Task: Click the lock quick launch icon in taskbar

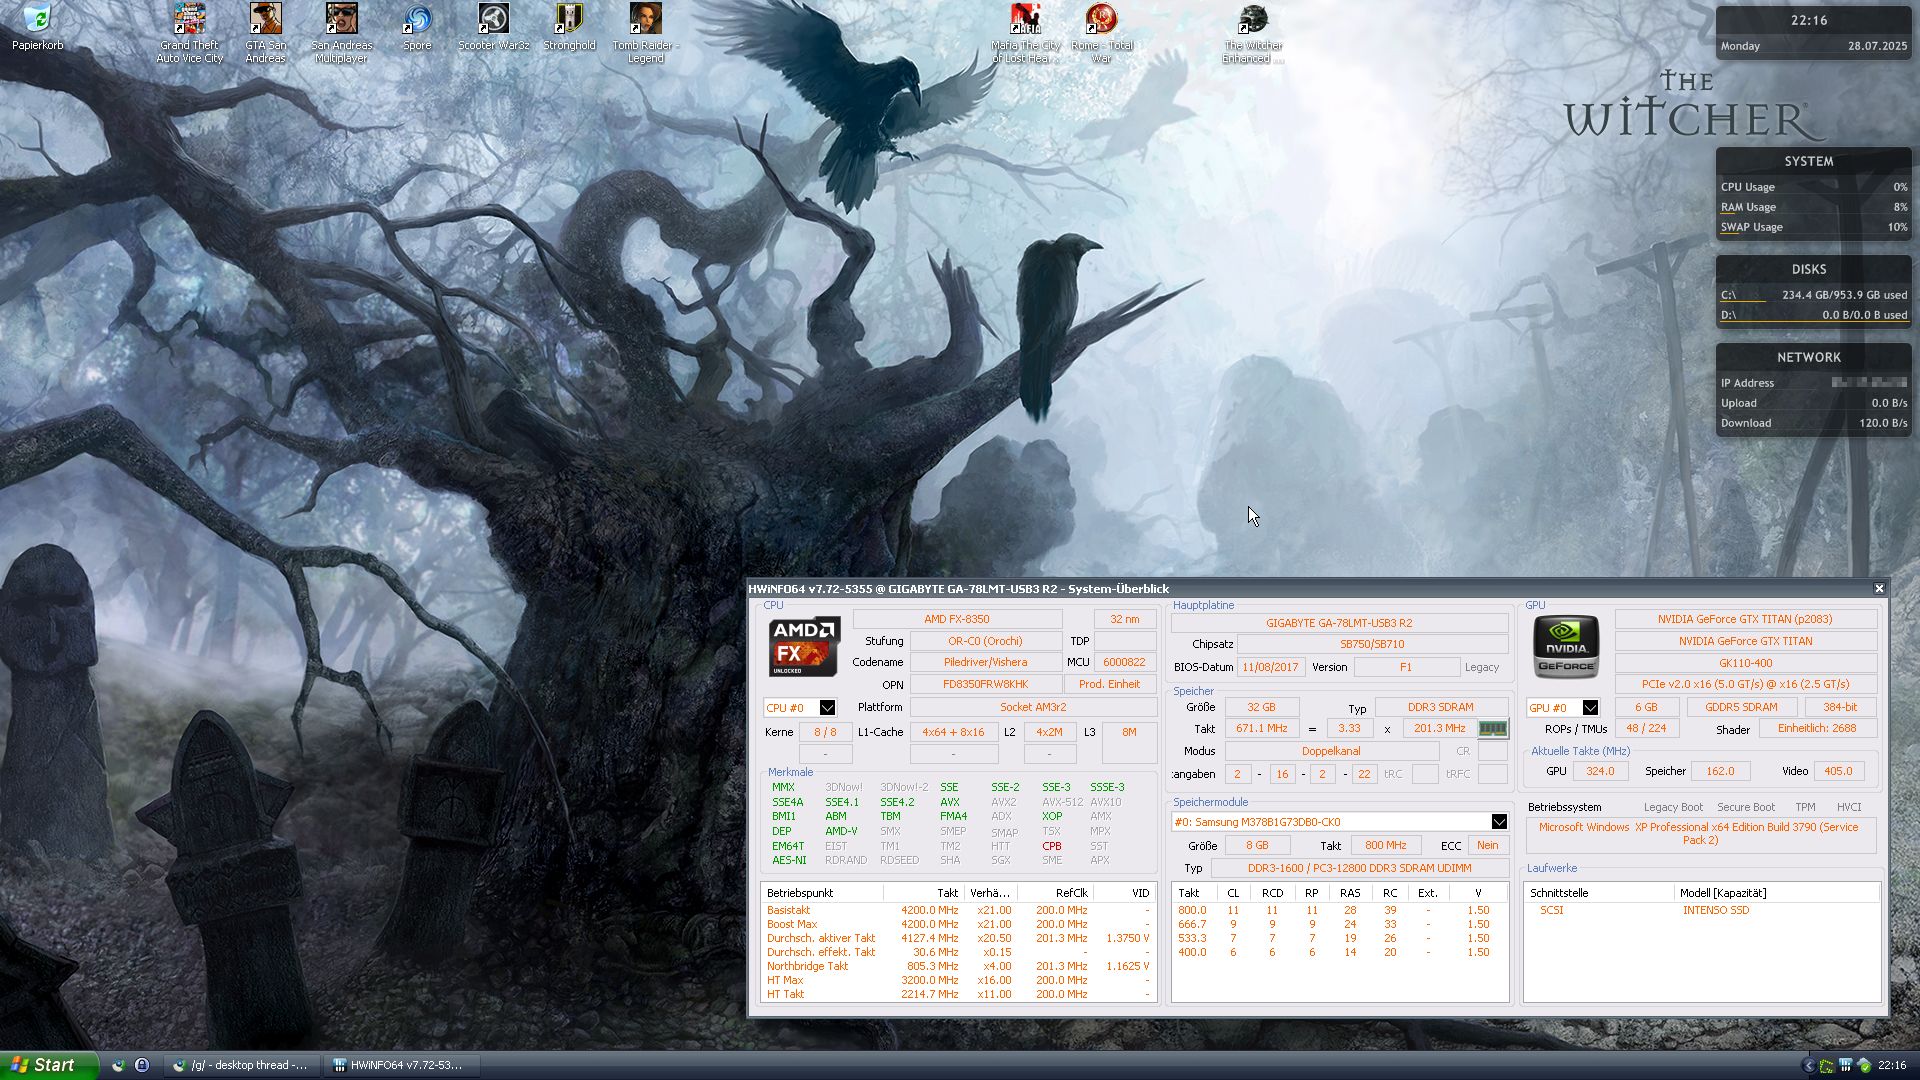Action: click(x=142, y=1065)
